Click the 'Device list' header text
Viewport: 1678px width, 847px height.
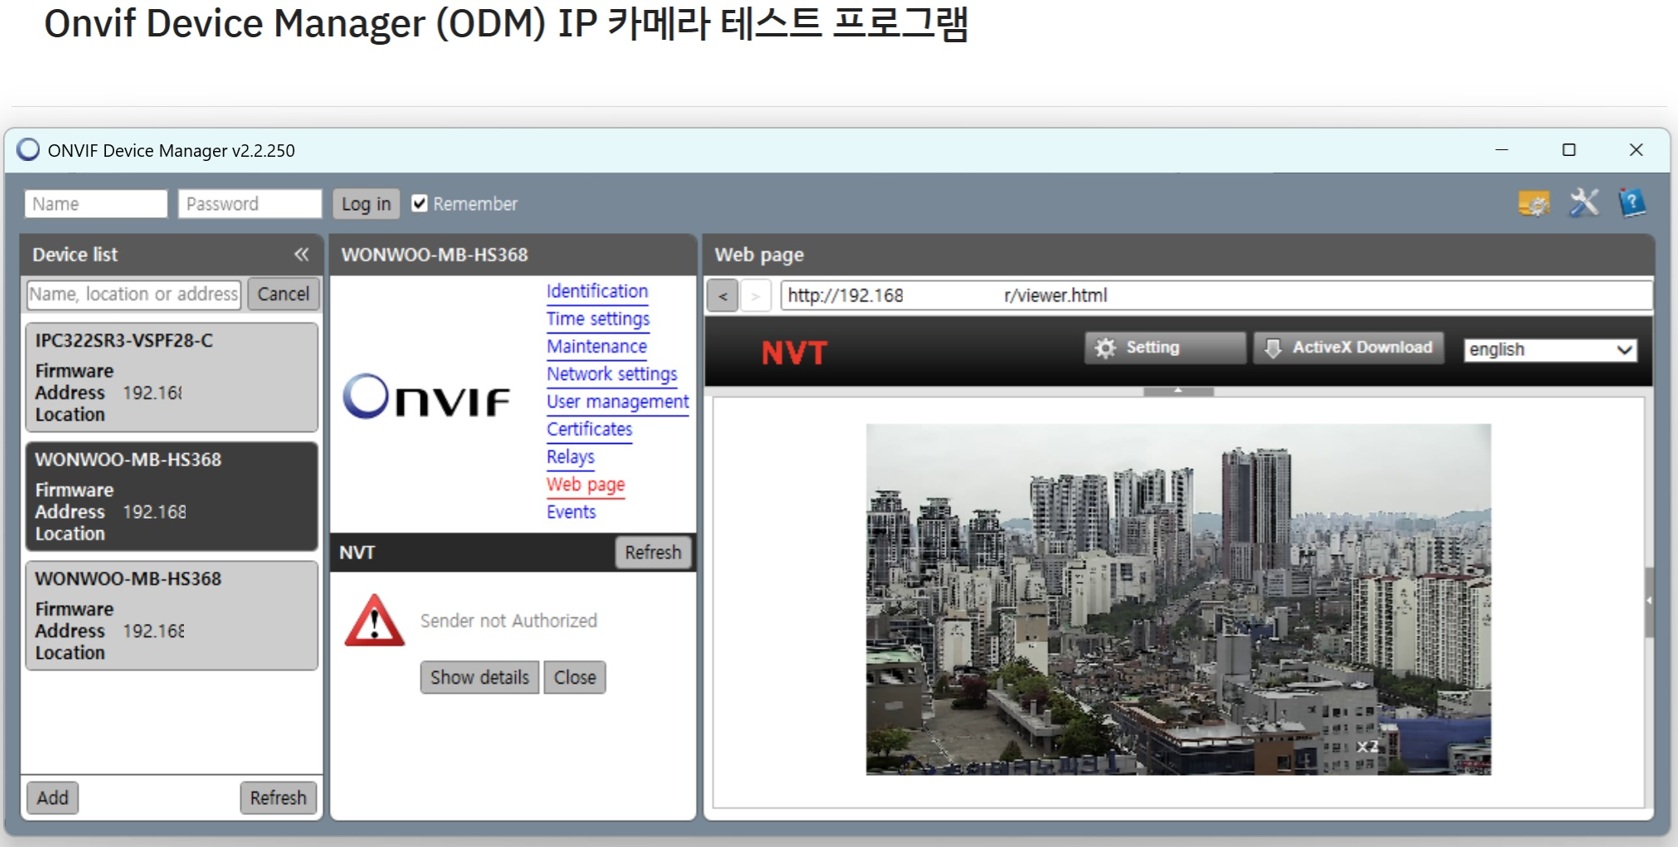pyautogui.click(x=75, y=255)
